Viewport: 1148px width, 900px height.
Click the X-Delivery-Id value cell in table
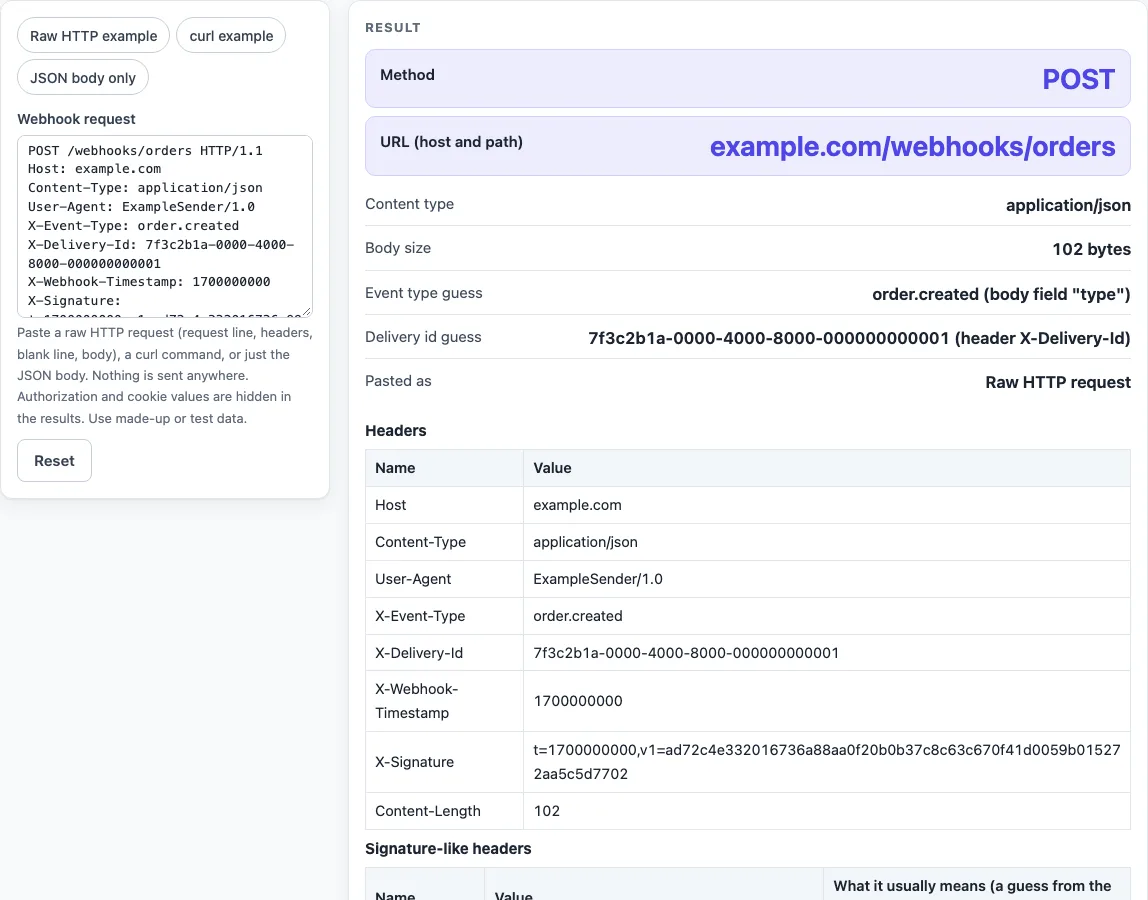(x=827, y=652)
